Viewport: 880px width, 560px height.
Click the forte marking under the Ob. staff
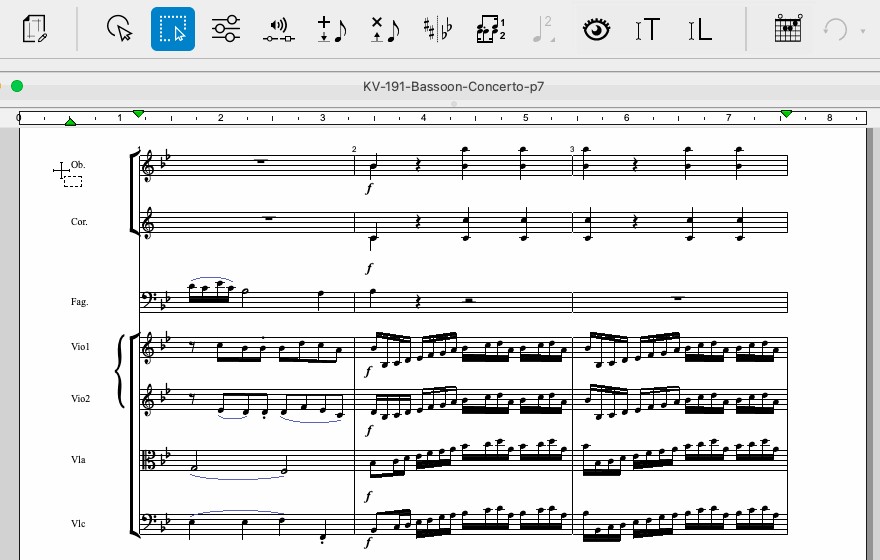(369, 189)
